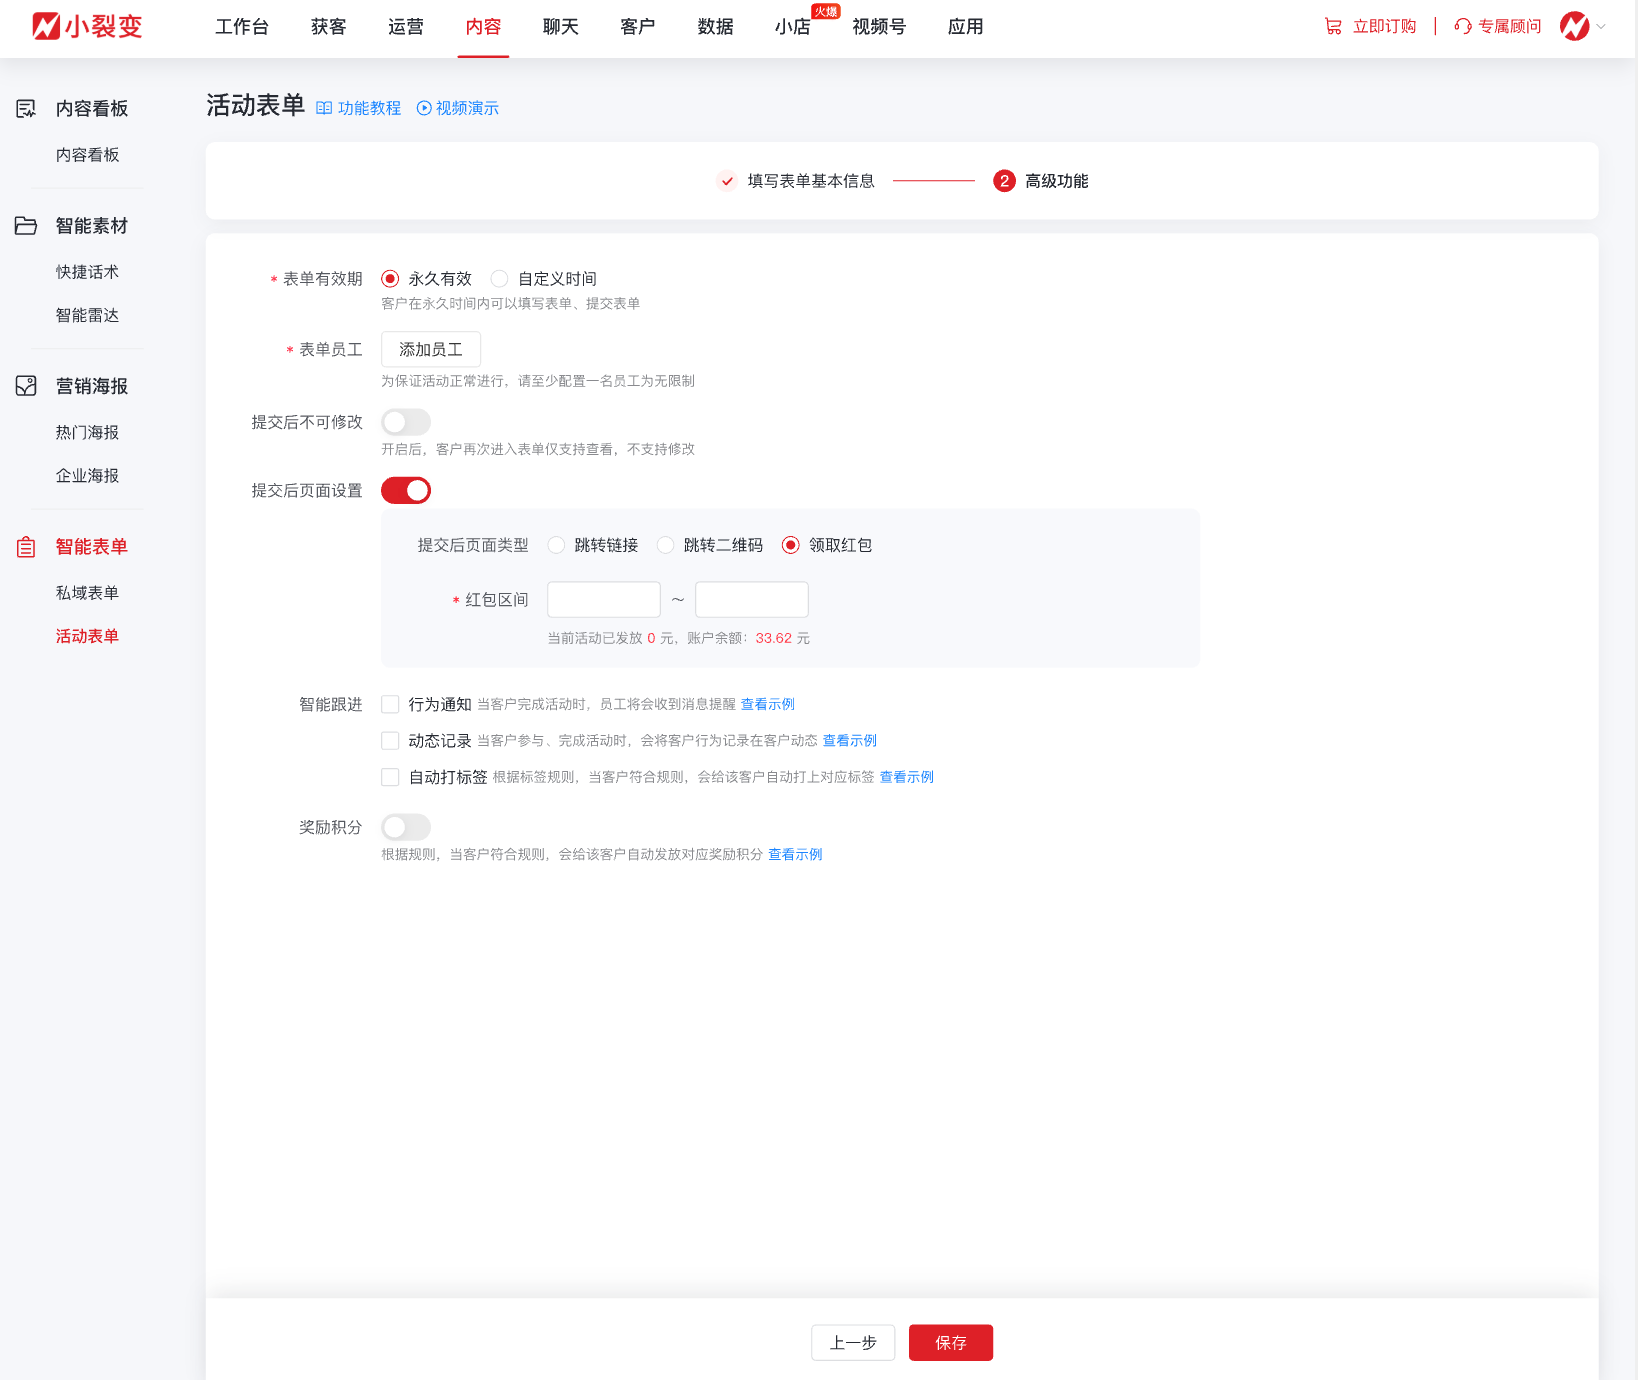Click the 红包区间 maximum input field
Viewport: 1638px width, 1380px height.
[752, 600]
